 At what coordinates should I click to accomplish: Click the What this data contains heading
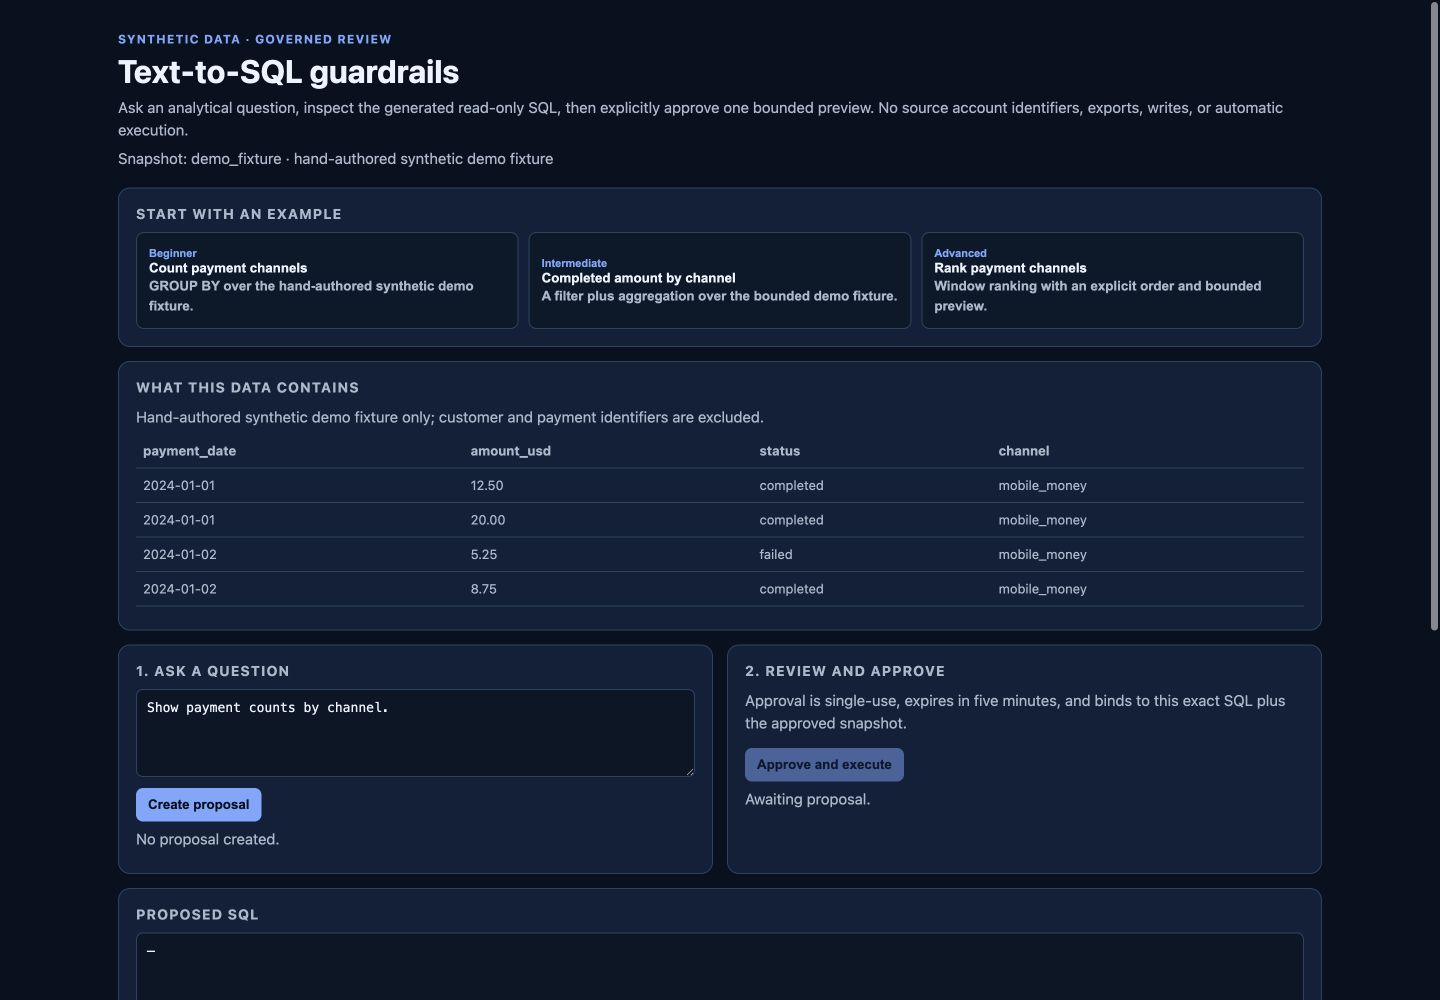click(x=248, y=388)
